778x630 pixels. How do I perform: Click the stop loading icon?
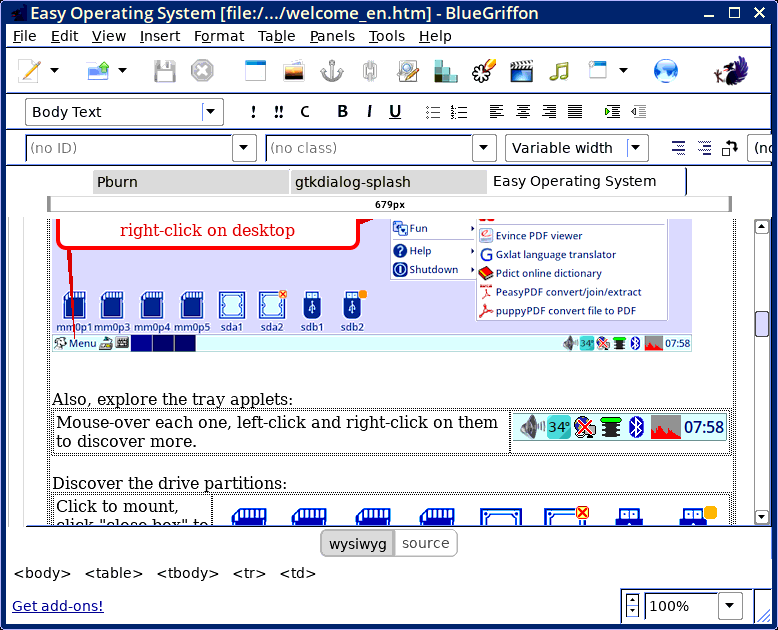tap(202, 71)
